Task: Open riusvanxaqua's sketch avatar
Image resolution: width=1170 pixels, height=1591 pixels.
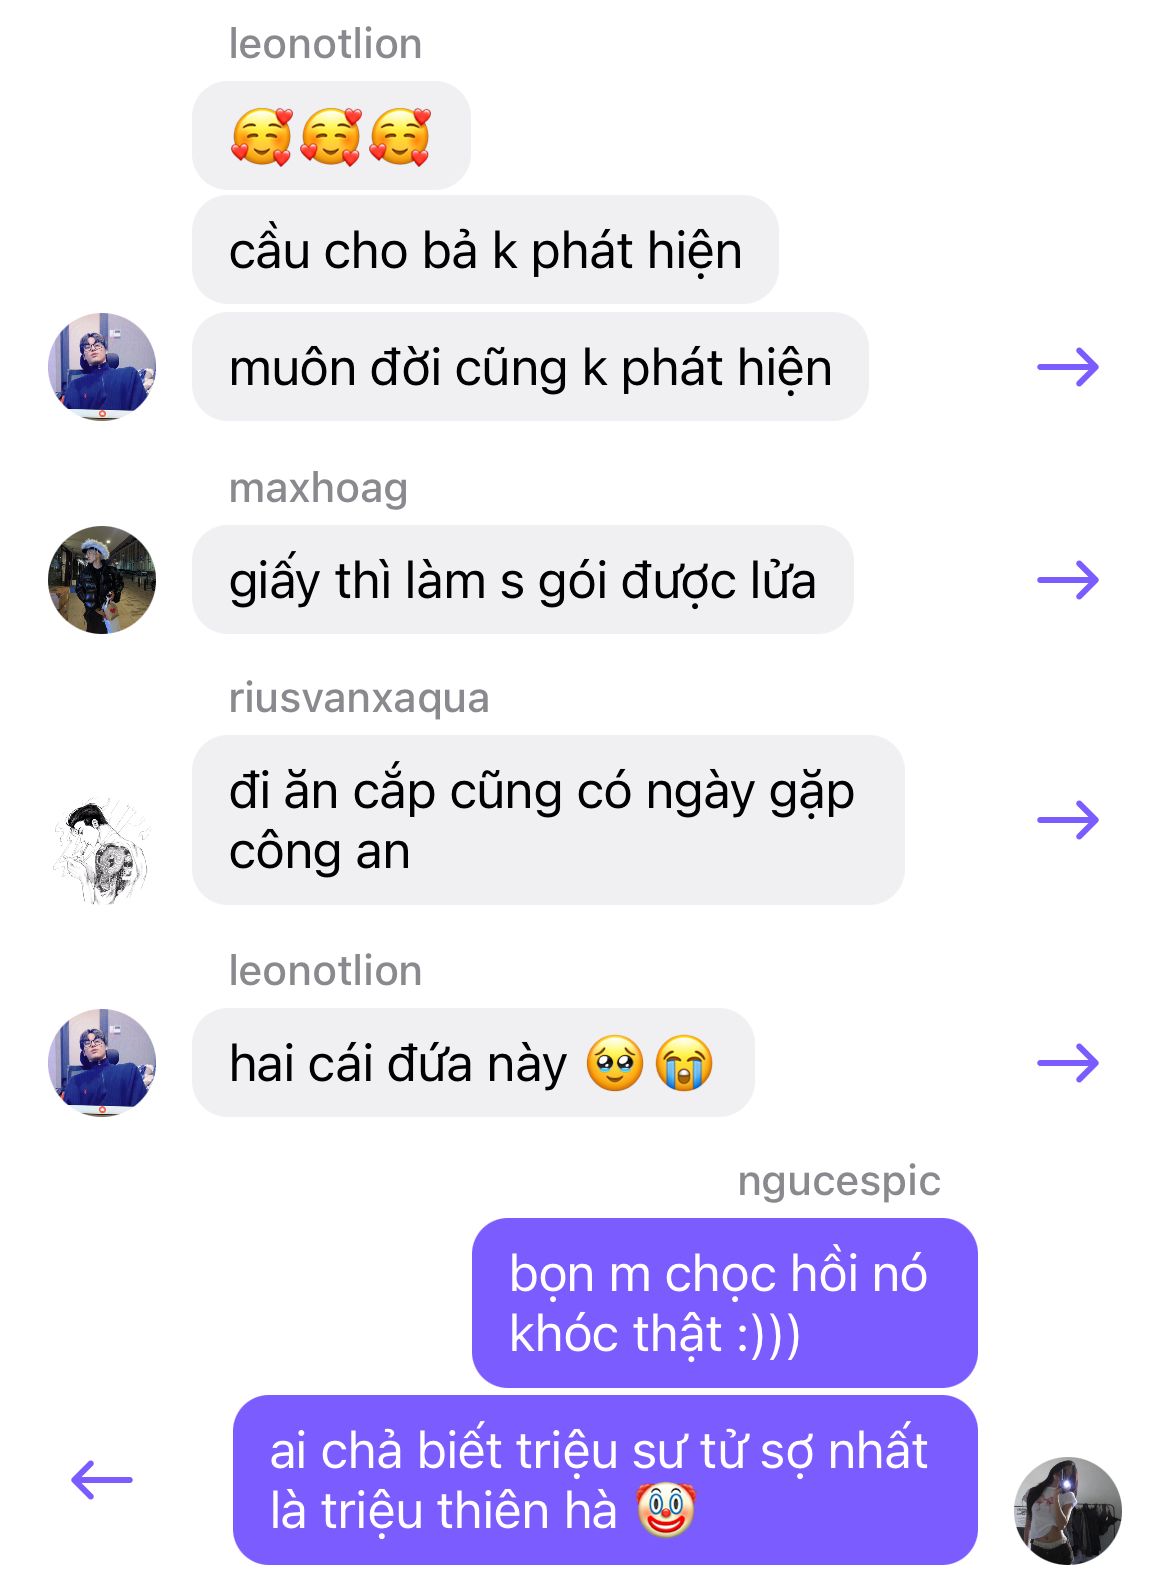Action: pos(102,850)
